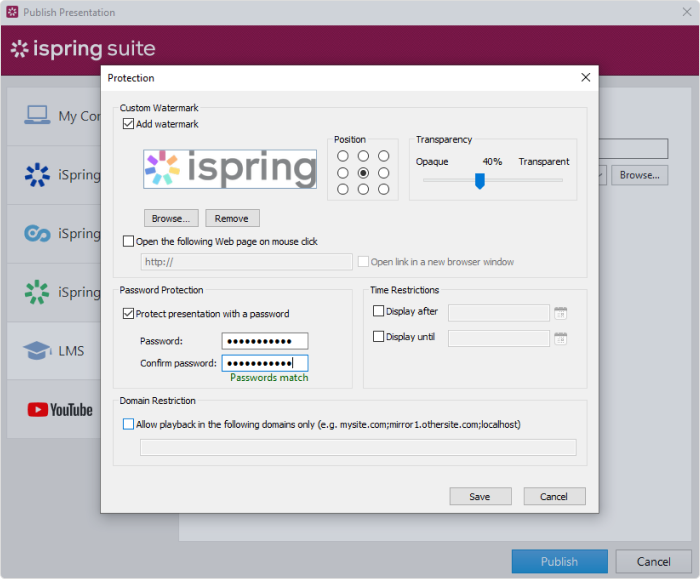The image size is (700, 579).
Task: Click the Password input field
Action: (x=265, y=341)
